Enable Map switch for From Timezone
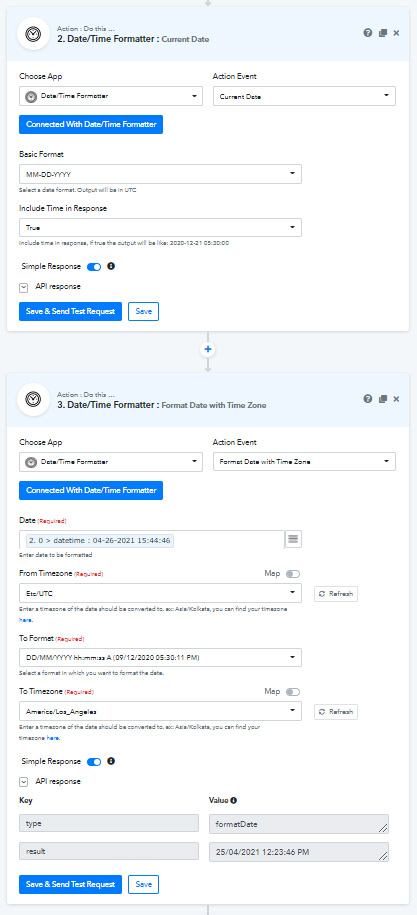 point(293,574)
